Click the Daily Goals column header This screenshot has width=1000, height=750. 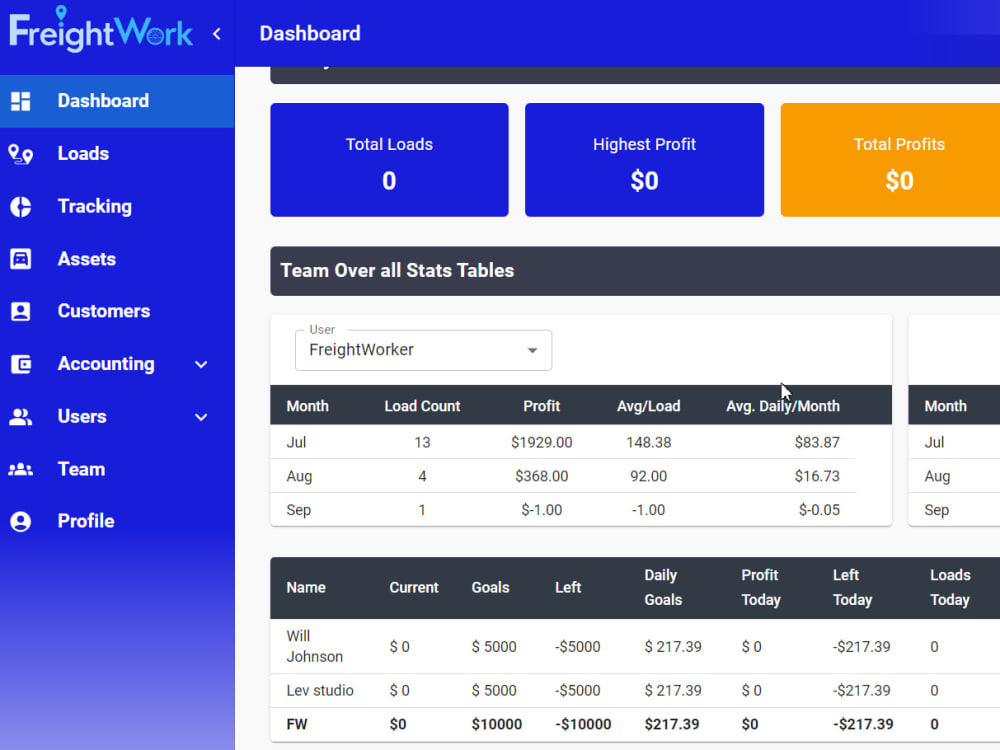(663, 587)
